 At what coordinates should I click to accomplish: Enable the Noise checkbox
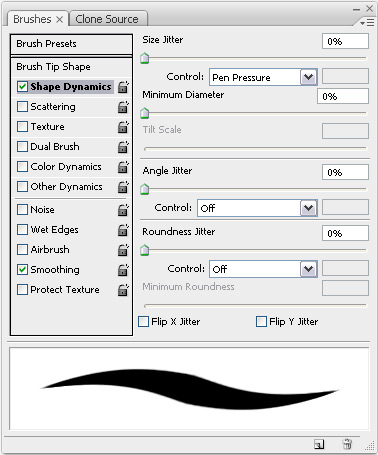(x=22, y=210)
